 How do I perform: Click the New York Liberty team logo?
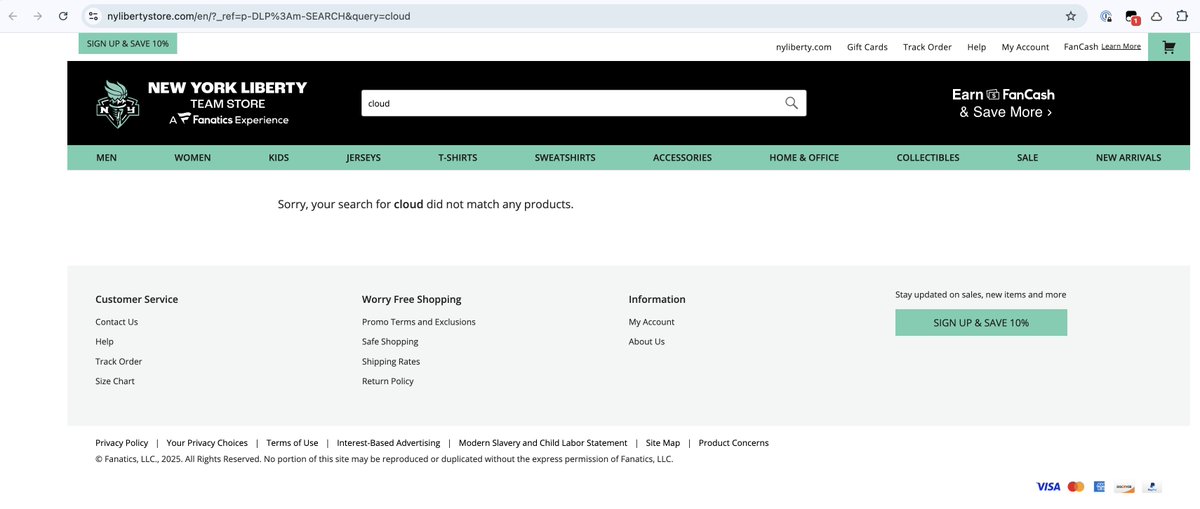tap(117, 104)
